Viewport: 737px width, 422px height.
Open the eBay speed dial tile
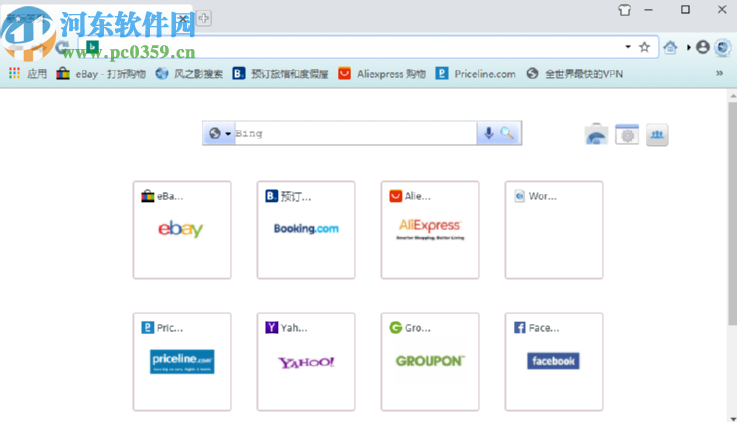pos(182,230)
